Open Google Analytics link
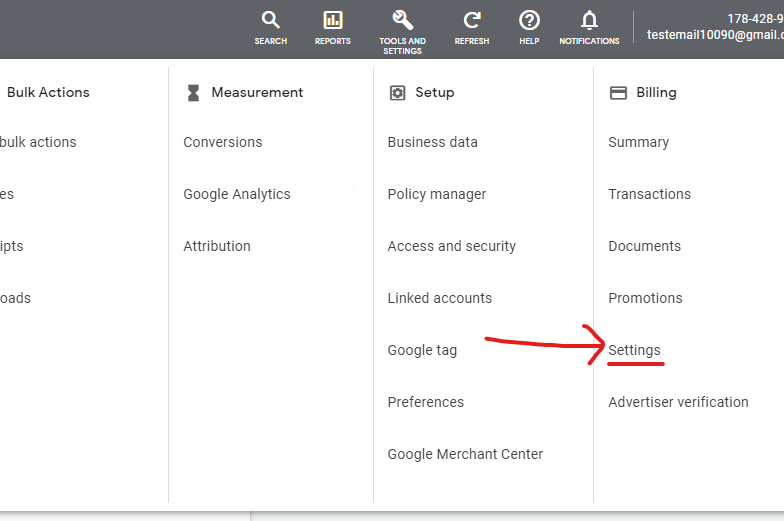 [x=236, y=194]
